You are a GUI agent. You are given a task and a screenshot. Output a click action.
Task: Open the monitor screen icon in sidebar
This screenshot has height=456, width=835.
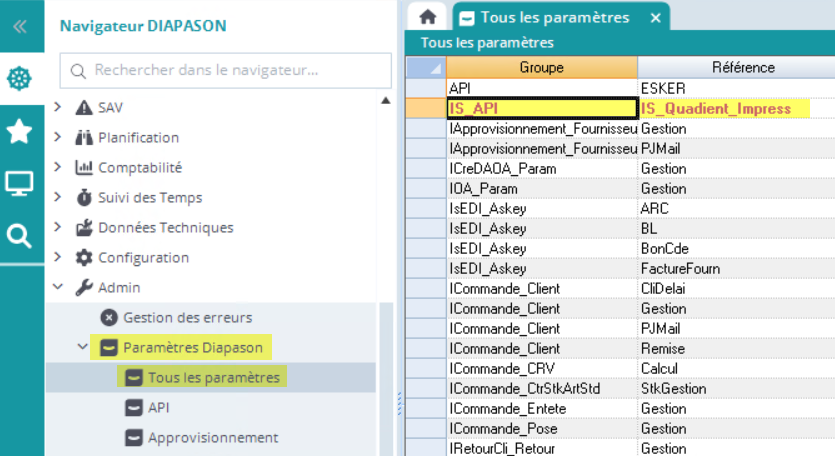(x=19, y=184)
